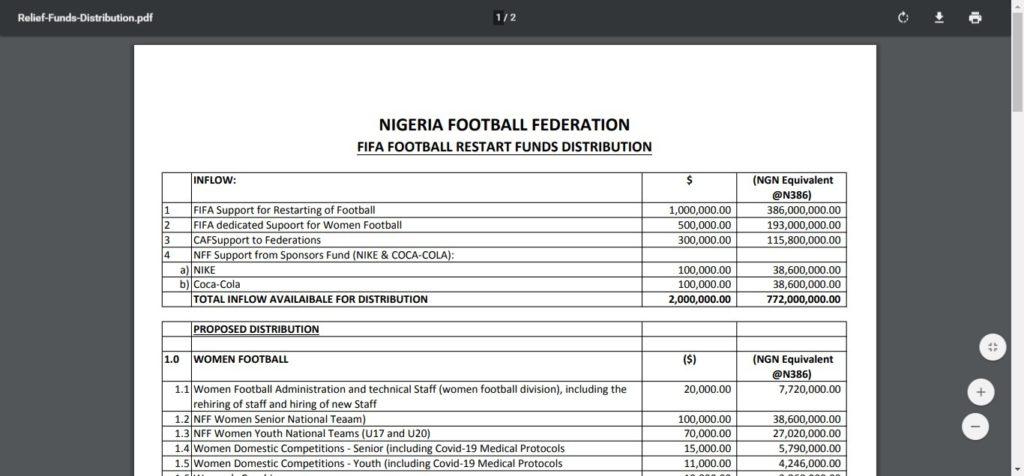Click the PROPOSED DISTRIBUTION heading

point(256,329)
